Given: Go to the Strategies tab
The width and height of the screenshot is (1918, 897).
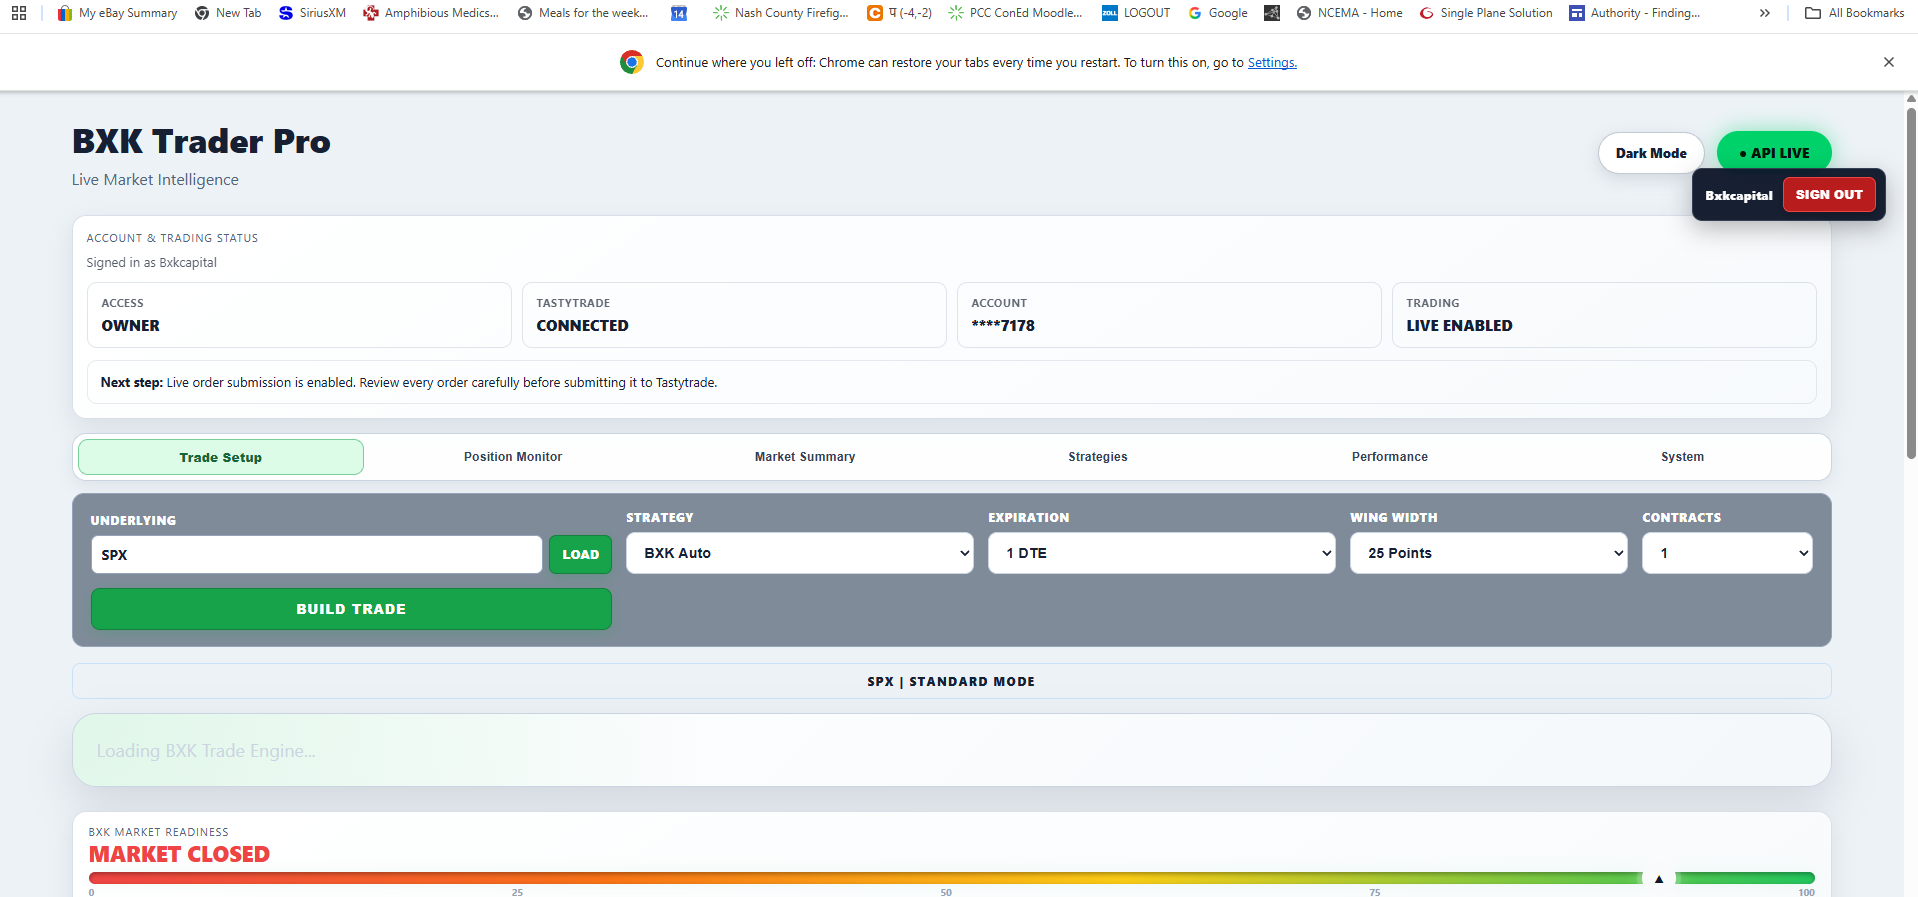Looking at the screenshot, I should pos(1098,457).
